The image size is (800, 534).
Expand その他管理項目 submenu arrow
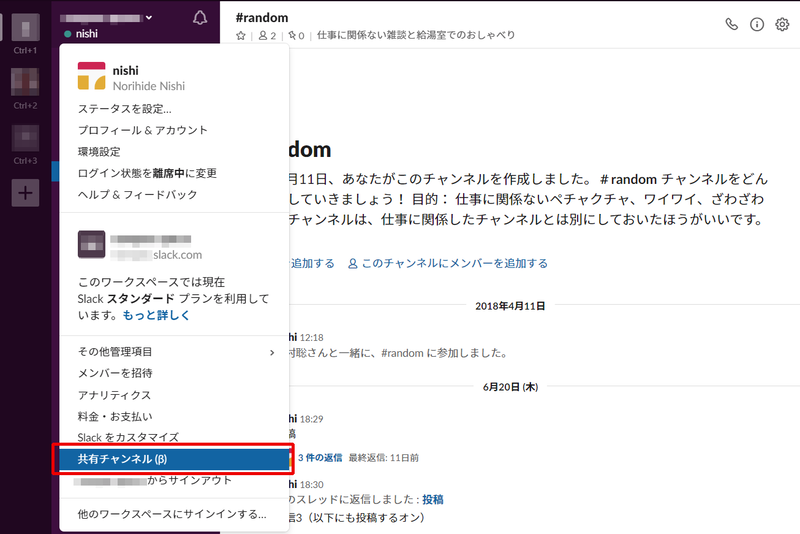tap(272, 352)
